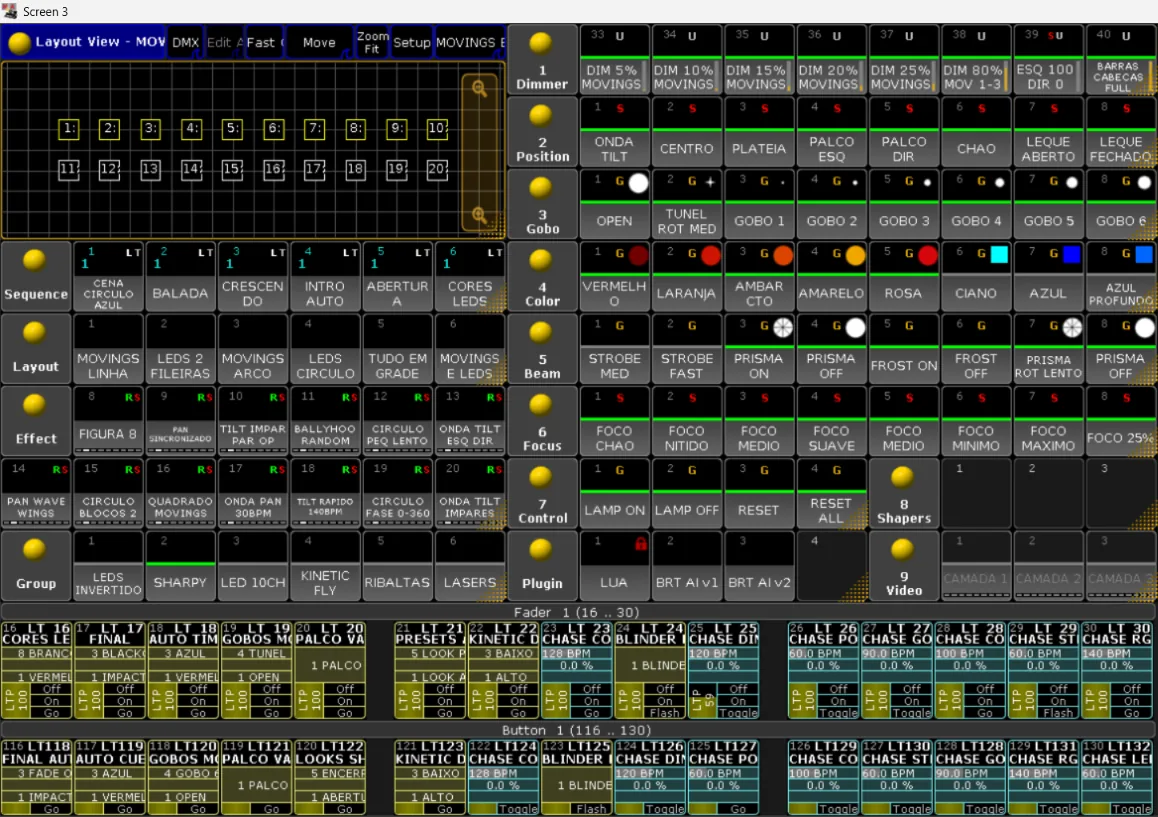Screen dimensions: 1158x817
Task: Select the BALADA sequence
Action: (180, 276)
